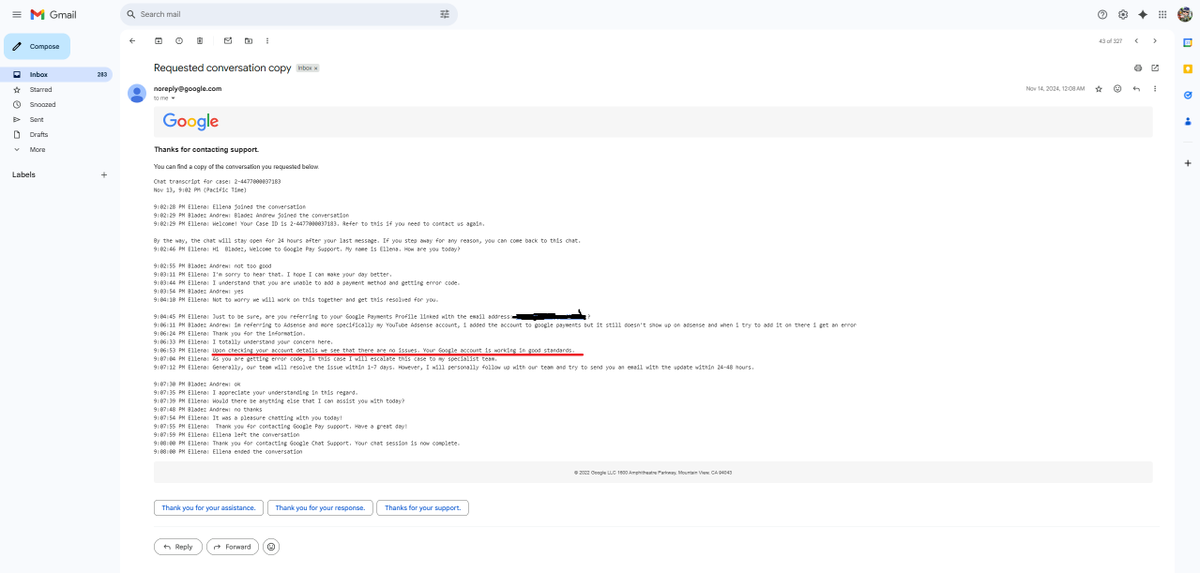Viewport: 1200px width, 573px height.
Task: Reply using the header arrow icon
Action: pos(1136,88)
